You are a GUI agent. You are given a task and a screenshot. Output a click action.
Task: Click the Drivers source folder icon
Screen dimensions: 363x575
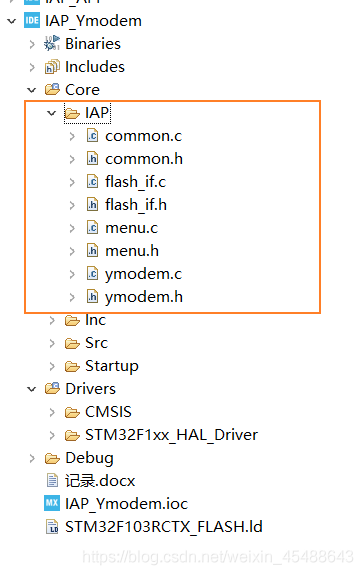click(52, 389)
